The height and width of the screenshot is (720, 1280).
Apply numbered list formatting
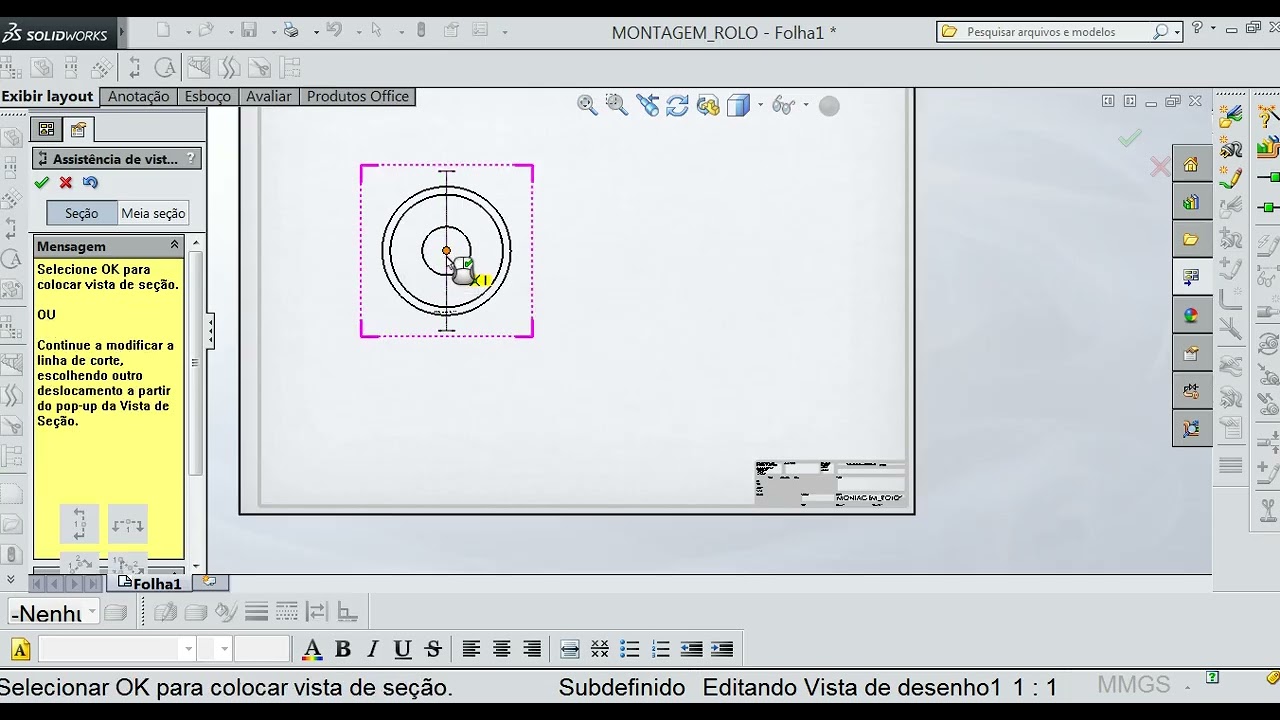click(x=660, y=650)
